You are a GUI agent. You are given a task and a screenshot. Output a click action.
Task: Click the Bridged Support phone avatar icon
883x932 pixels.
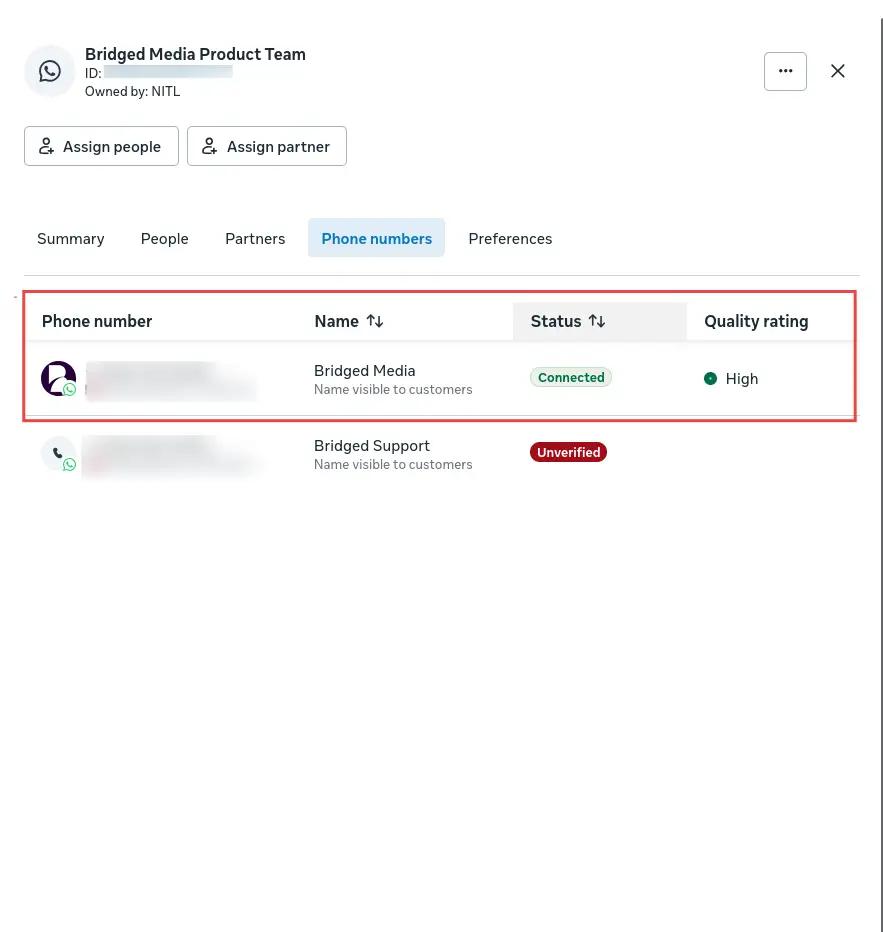click(x=58, y=454)
